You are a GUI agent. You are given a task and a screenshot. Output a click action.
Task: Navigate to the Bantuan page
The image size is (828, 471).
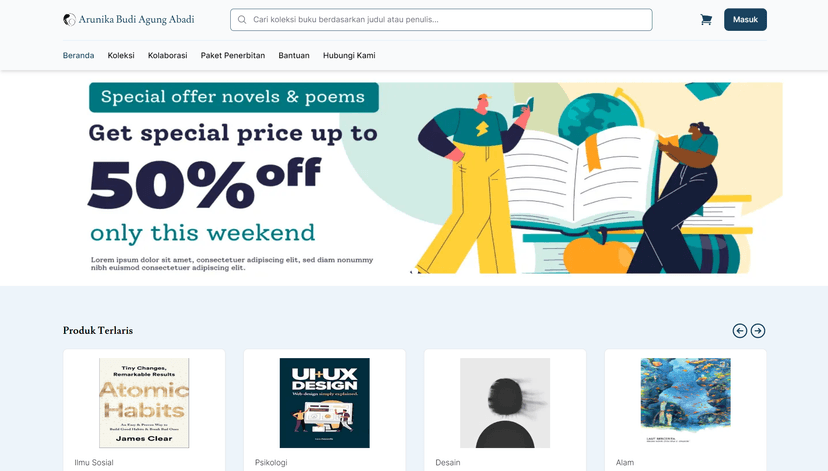click(x=294, y=56)
